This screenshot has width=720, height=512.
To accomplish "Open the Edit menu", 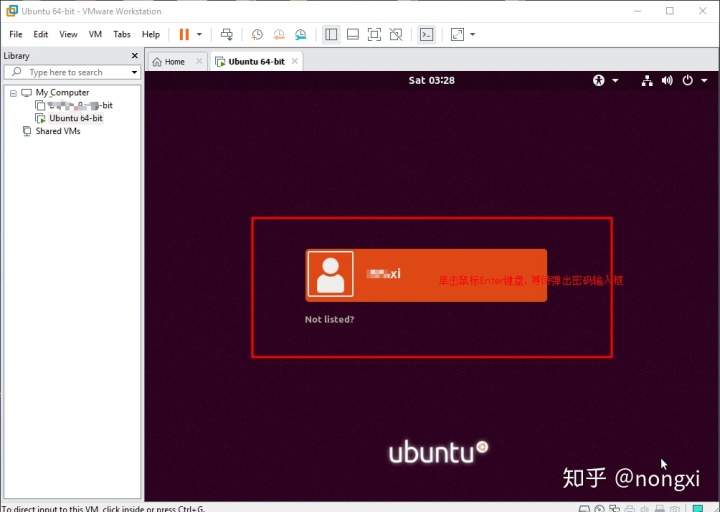I will pyautogui.click(x=40, y=34).
